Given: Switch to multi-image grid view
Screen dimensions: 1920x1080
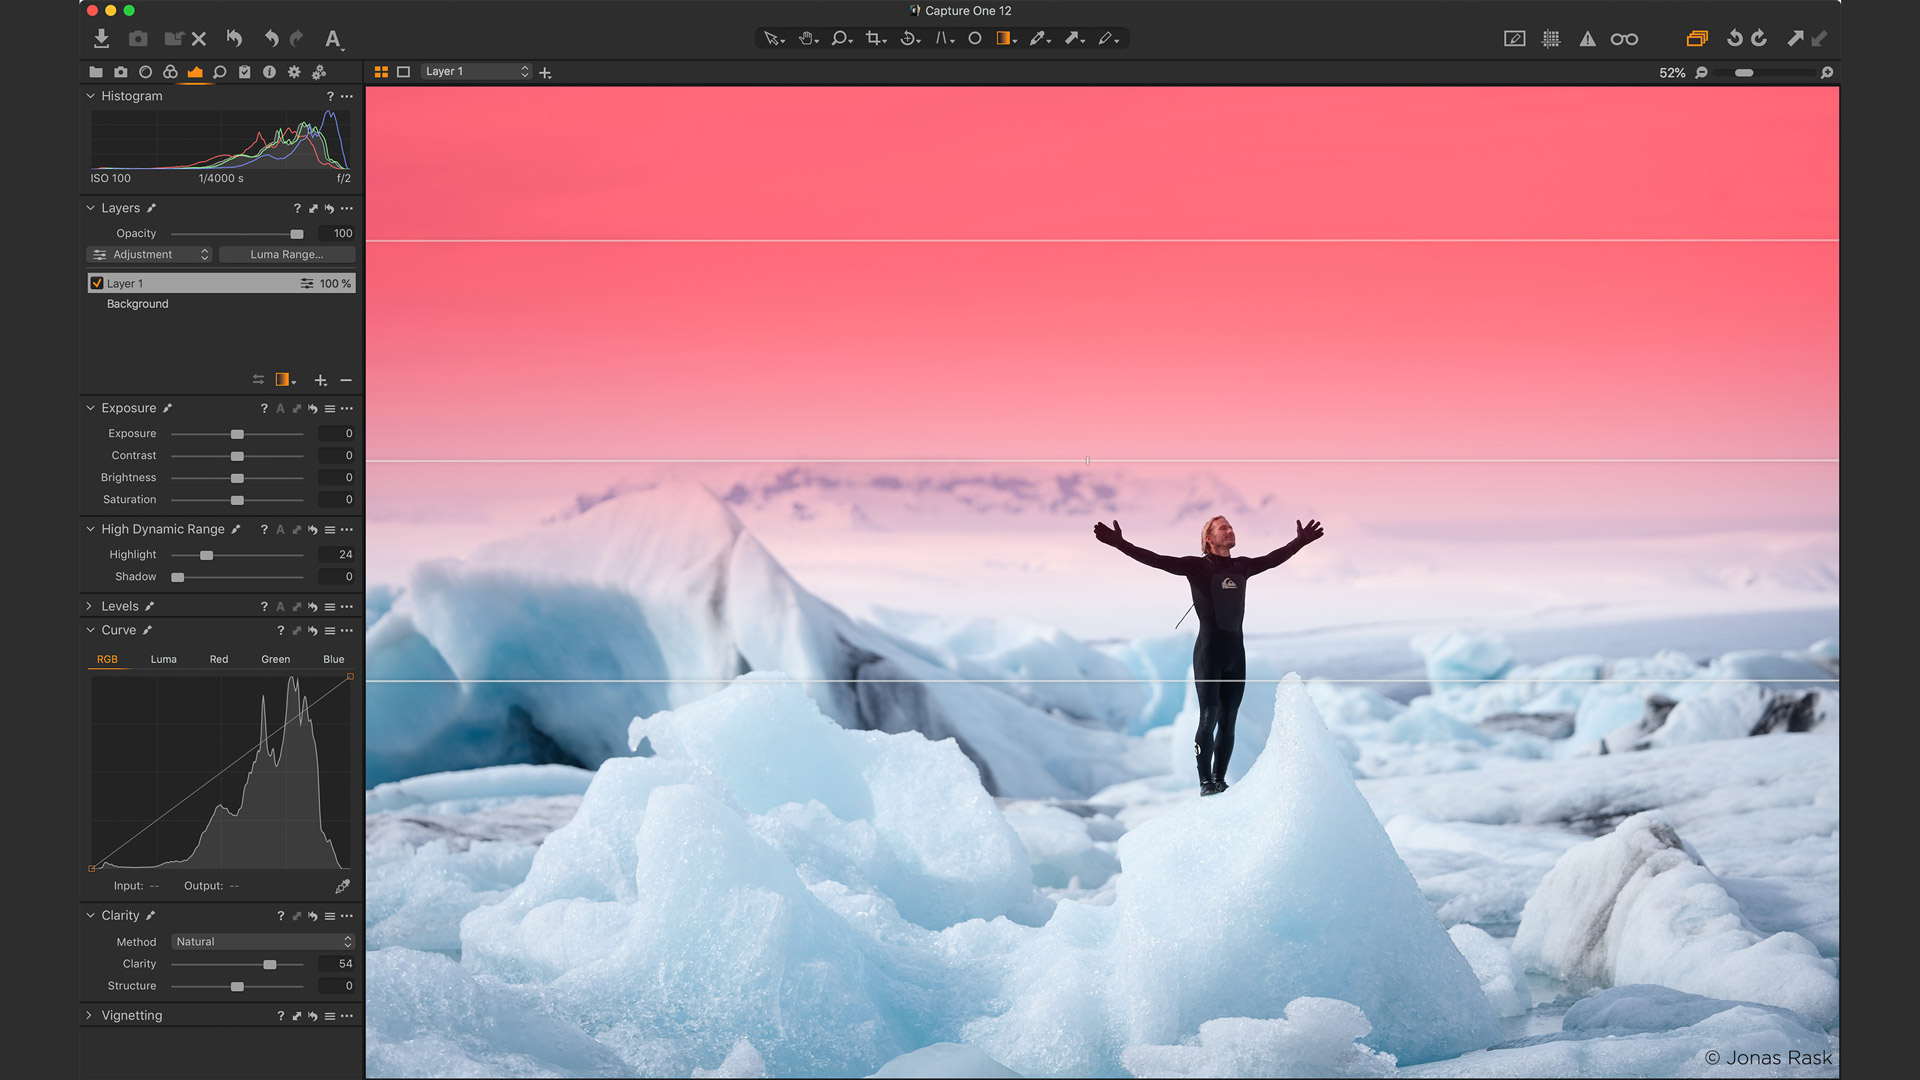Looking at the screenshot, I should click(381, 72).
